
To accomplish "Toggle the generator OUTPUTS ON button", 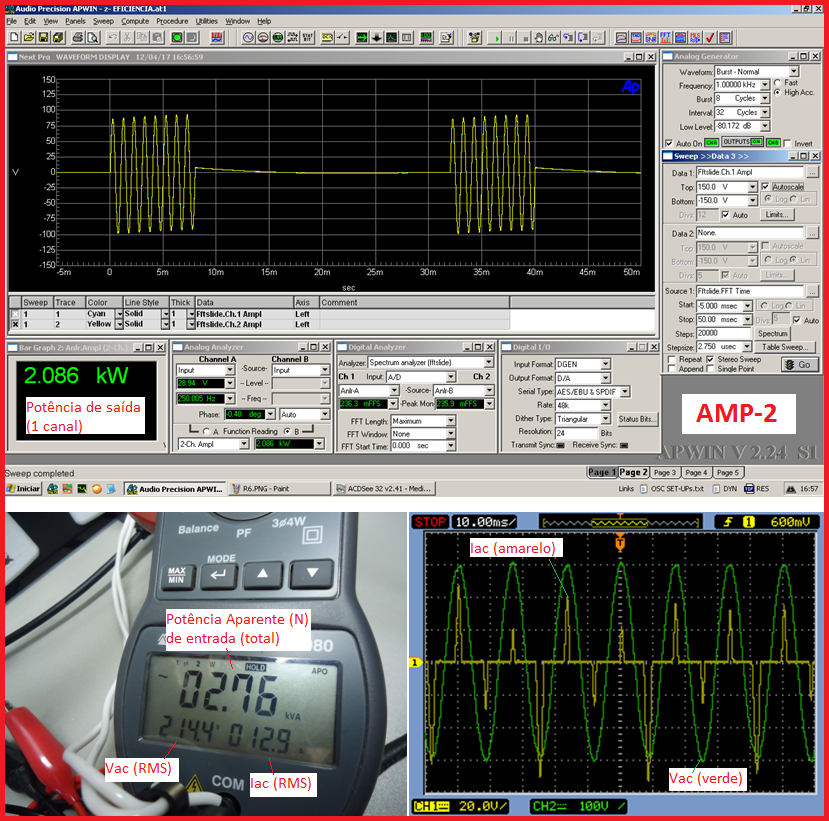I will [x=740, y=143].
